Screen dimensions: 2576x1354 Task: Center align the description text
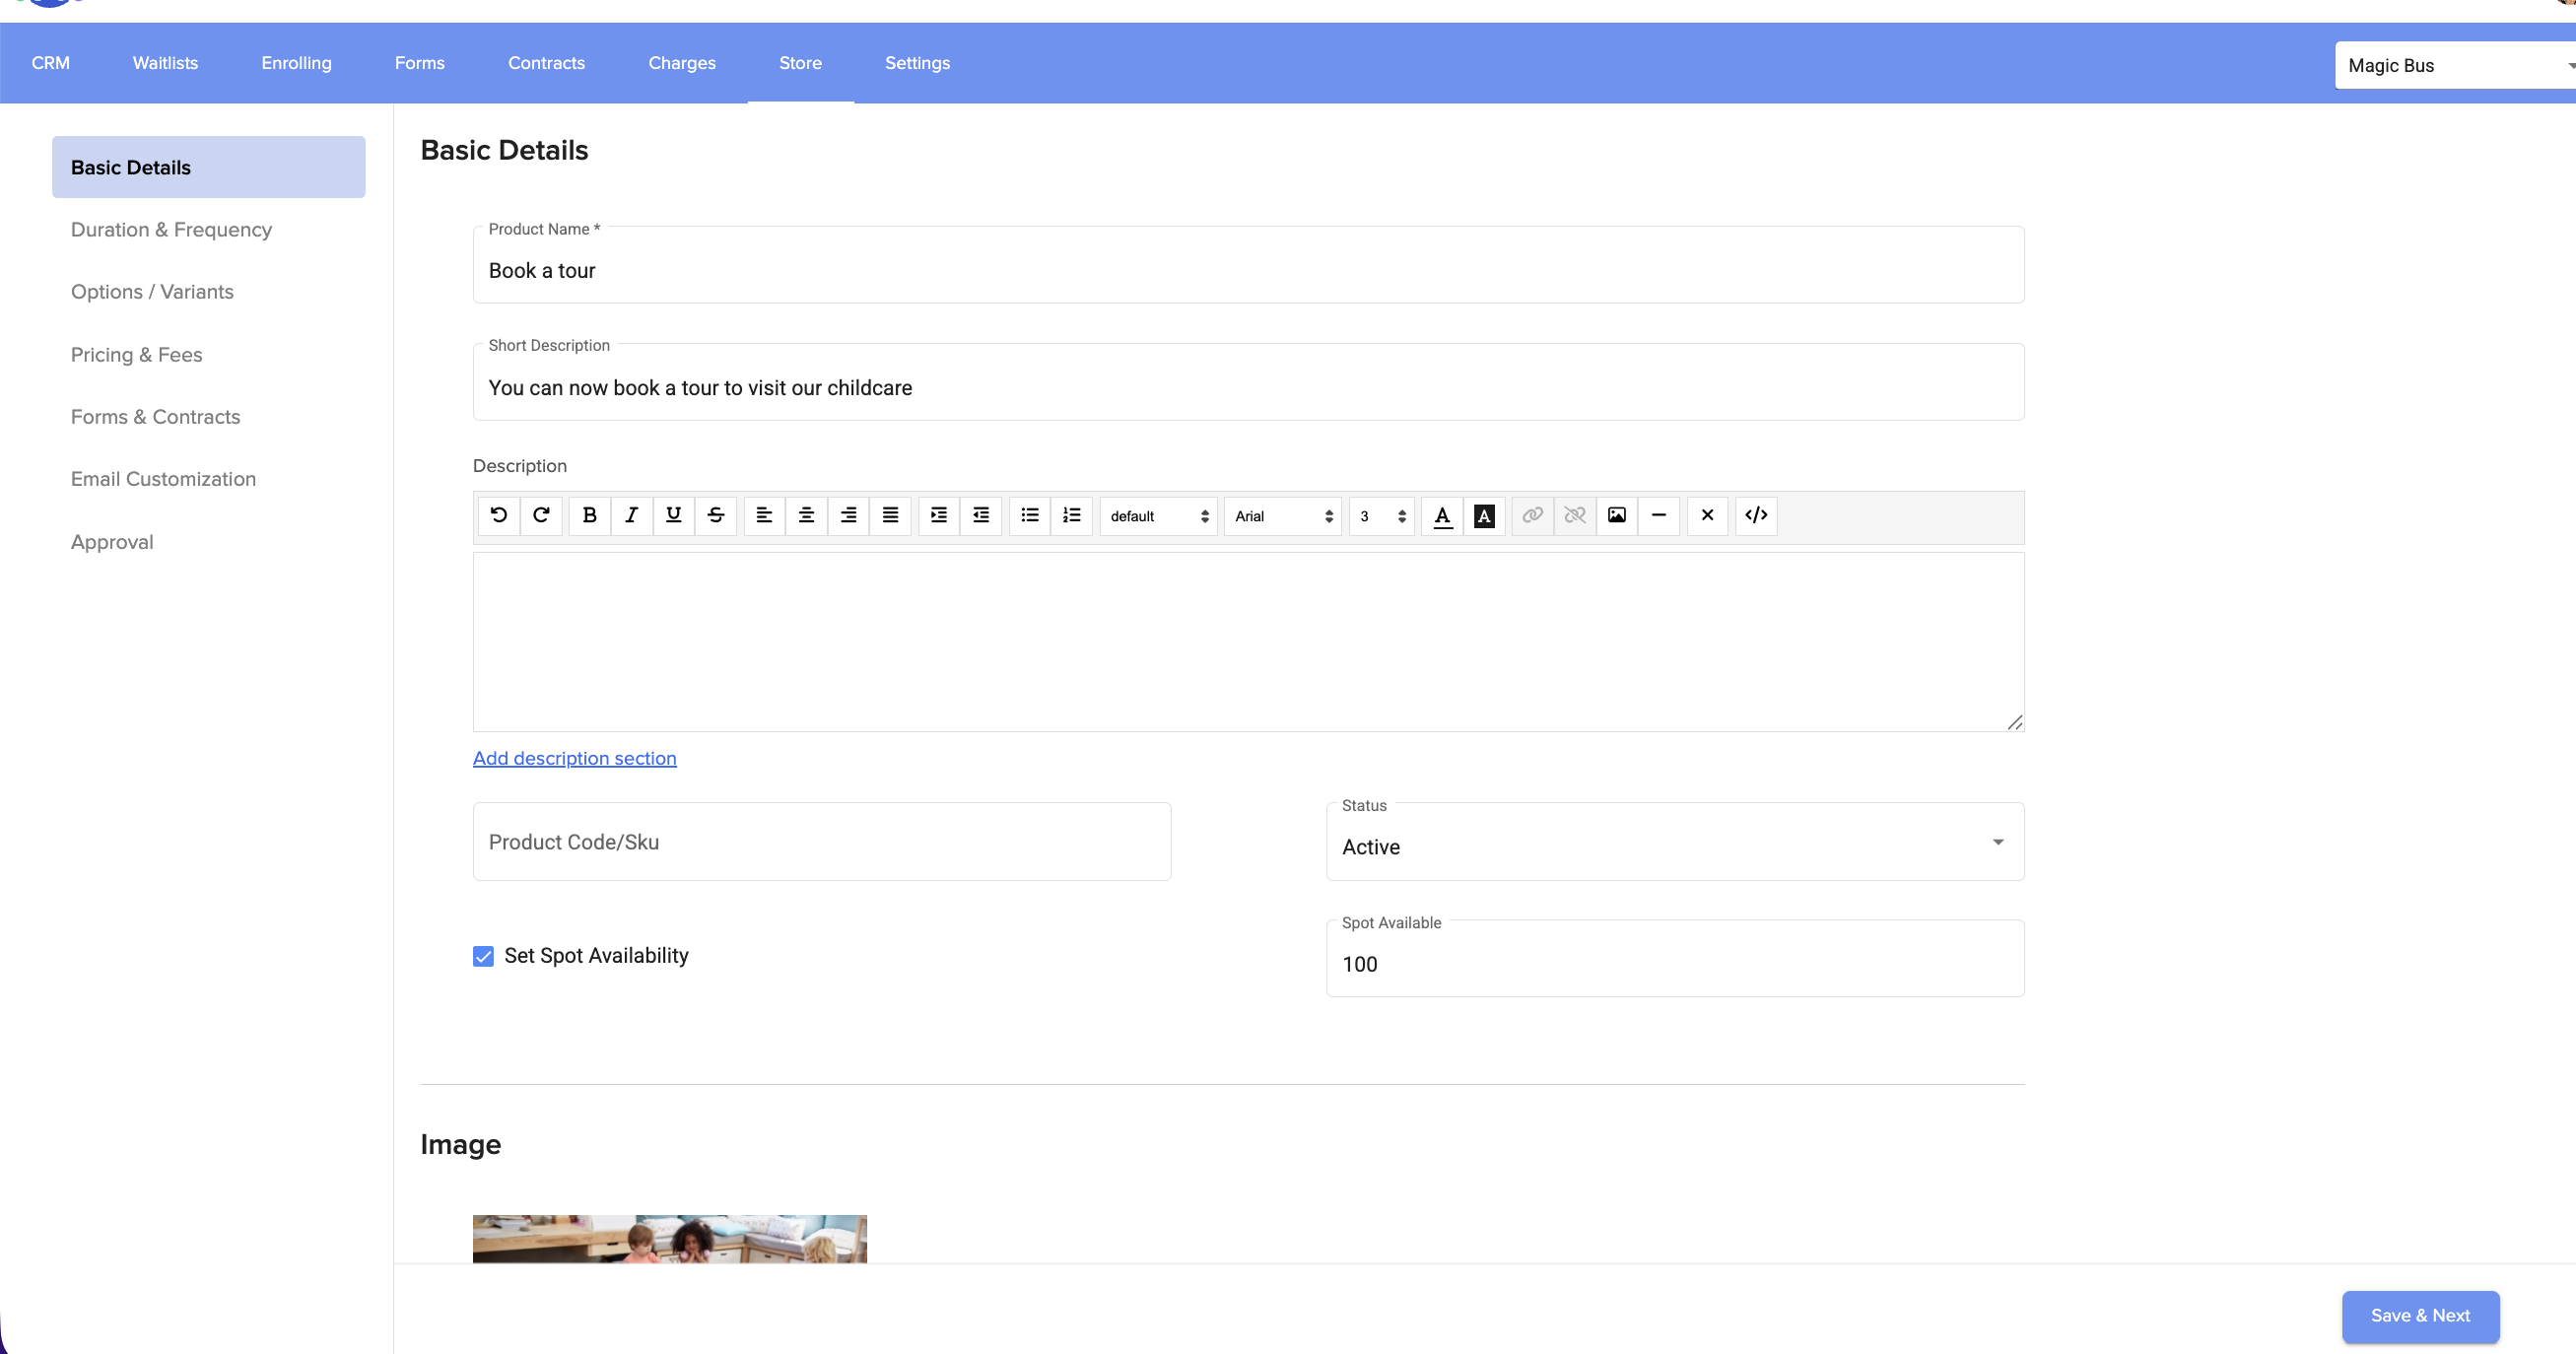tap(805, 515)
